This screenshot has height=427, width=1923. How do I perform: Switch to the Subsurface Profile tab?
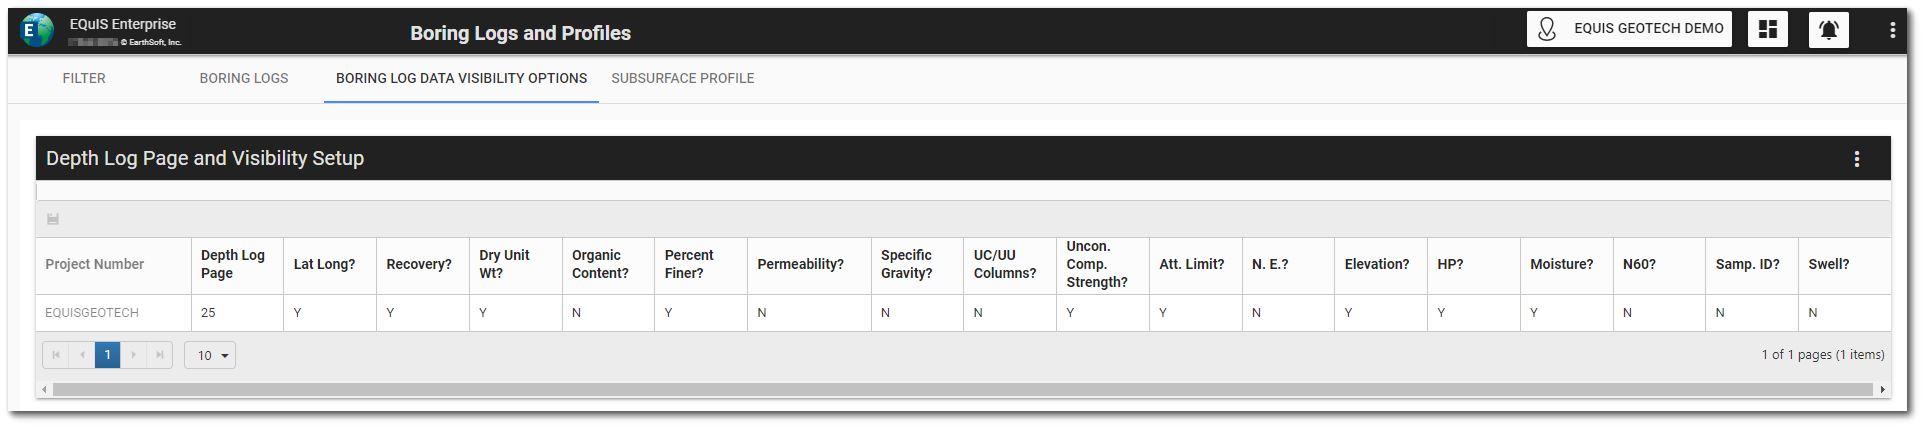click(682, 78)
